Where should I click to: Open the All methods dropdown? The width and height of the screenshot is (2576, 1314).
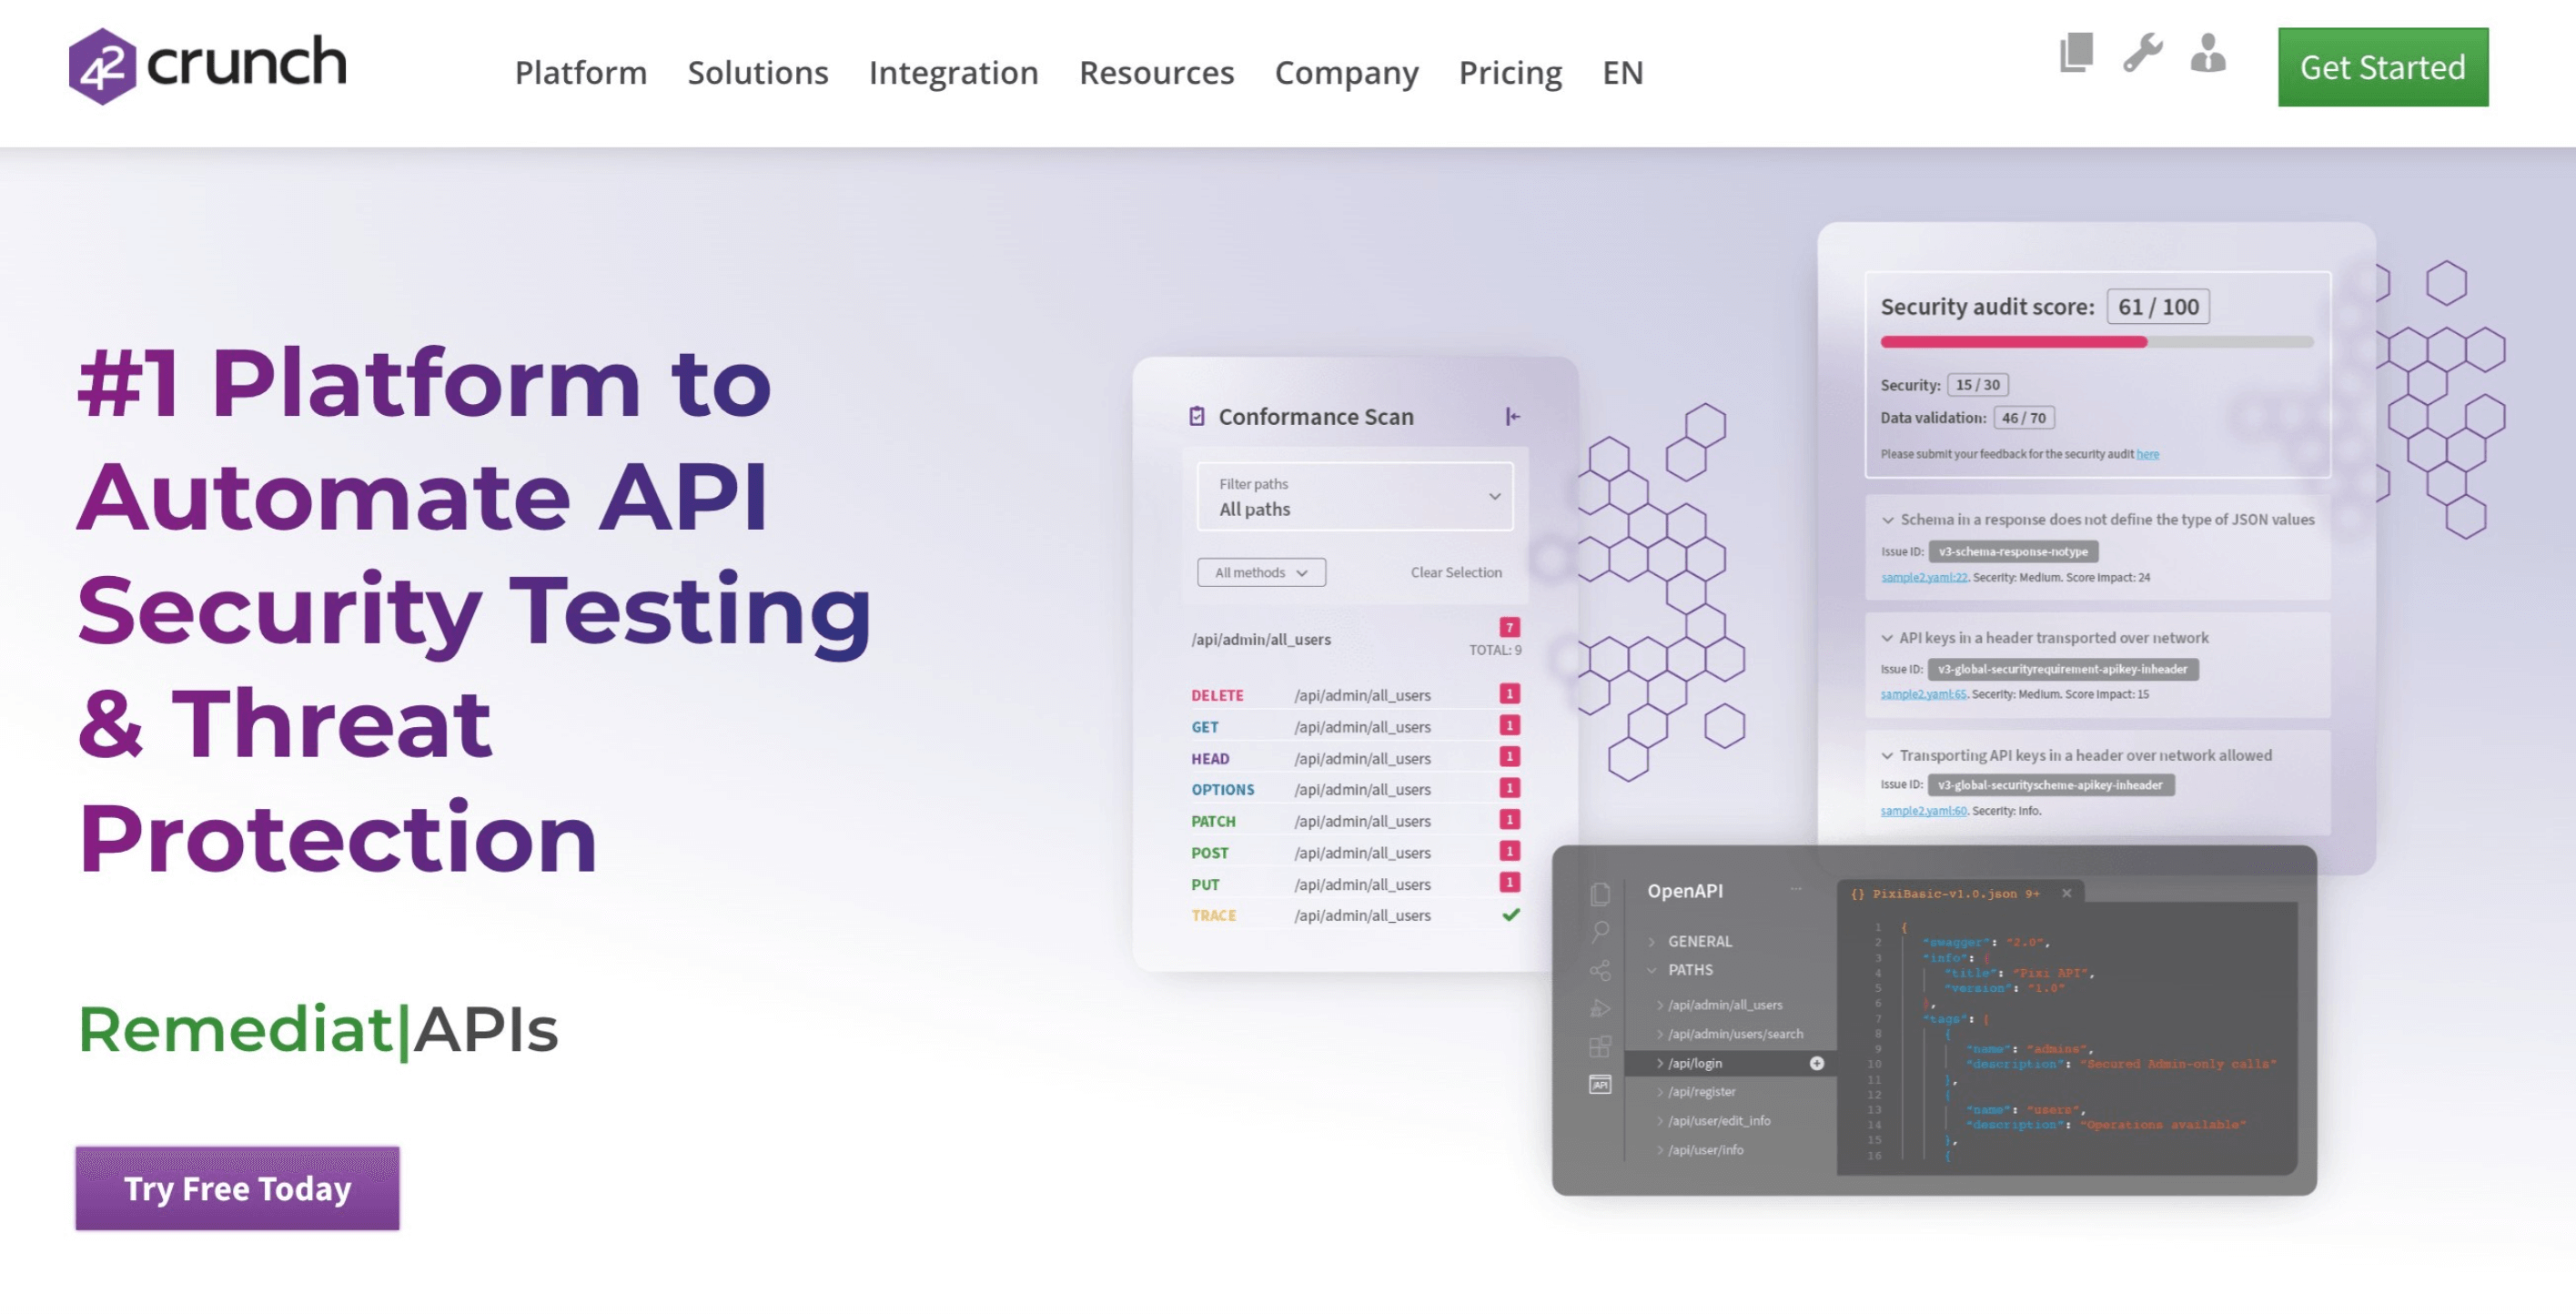(1261, 572)
